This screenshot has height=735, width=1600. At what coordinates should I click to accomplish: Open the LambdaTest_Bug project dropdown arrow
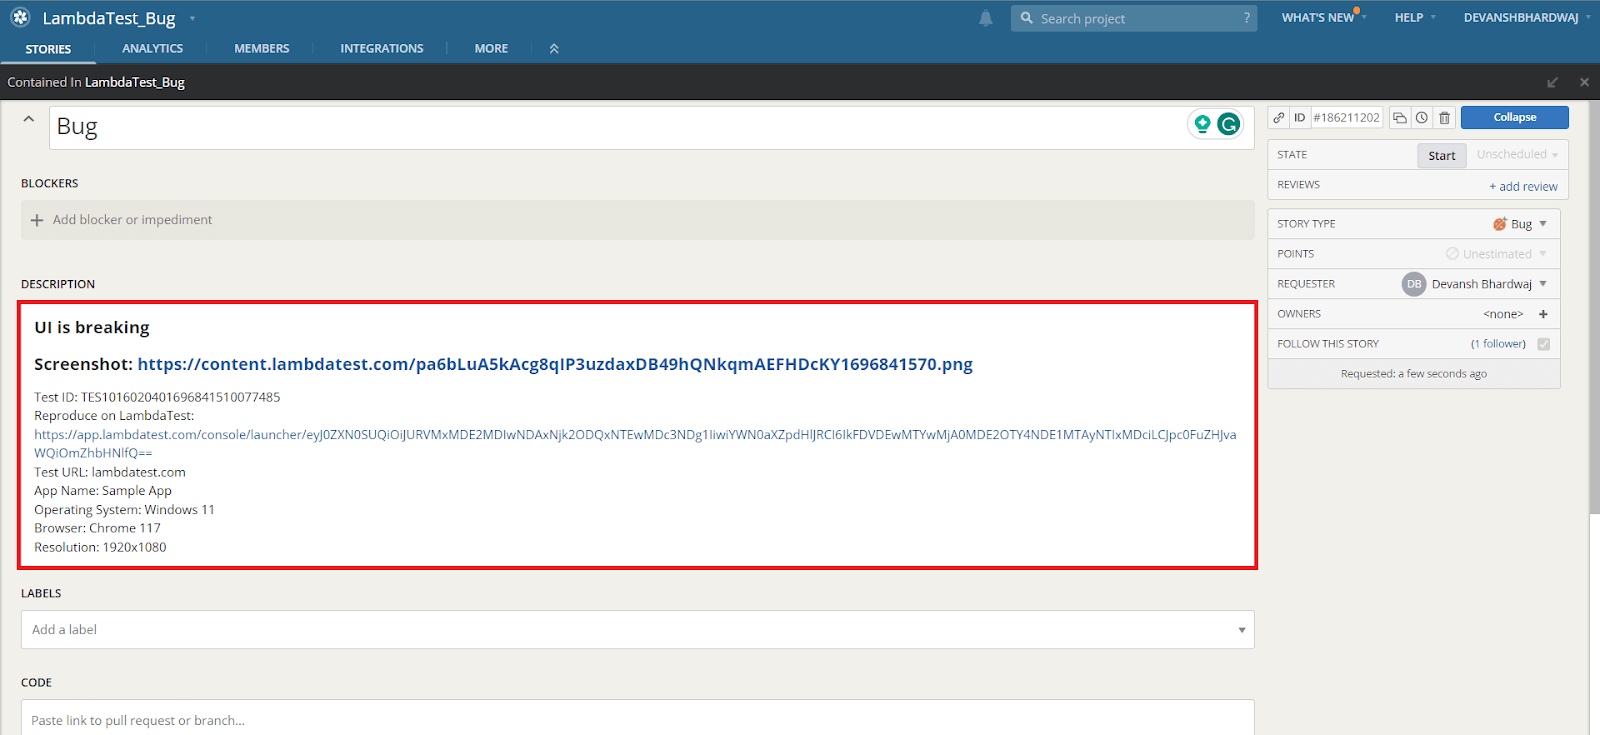[x=192, y=18]
